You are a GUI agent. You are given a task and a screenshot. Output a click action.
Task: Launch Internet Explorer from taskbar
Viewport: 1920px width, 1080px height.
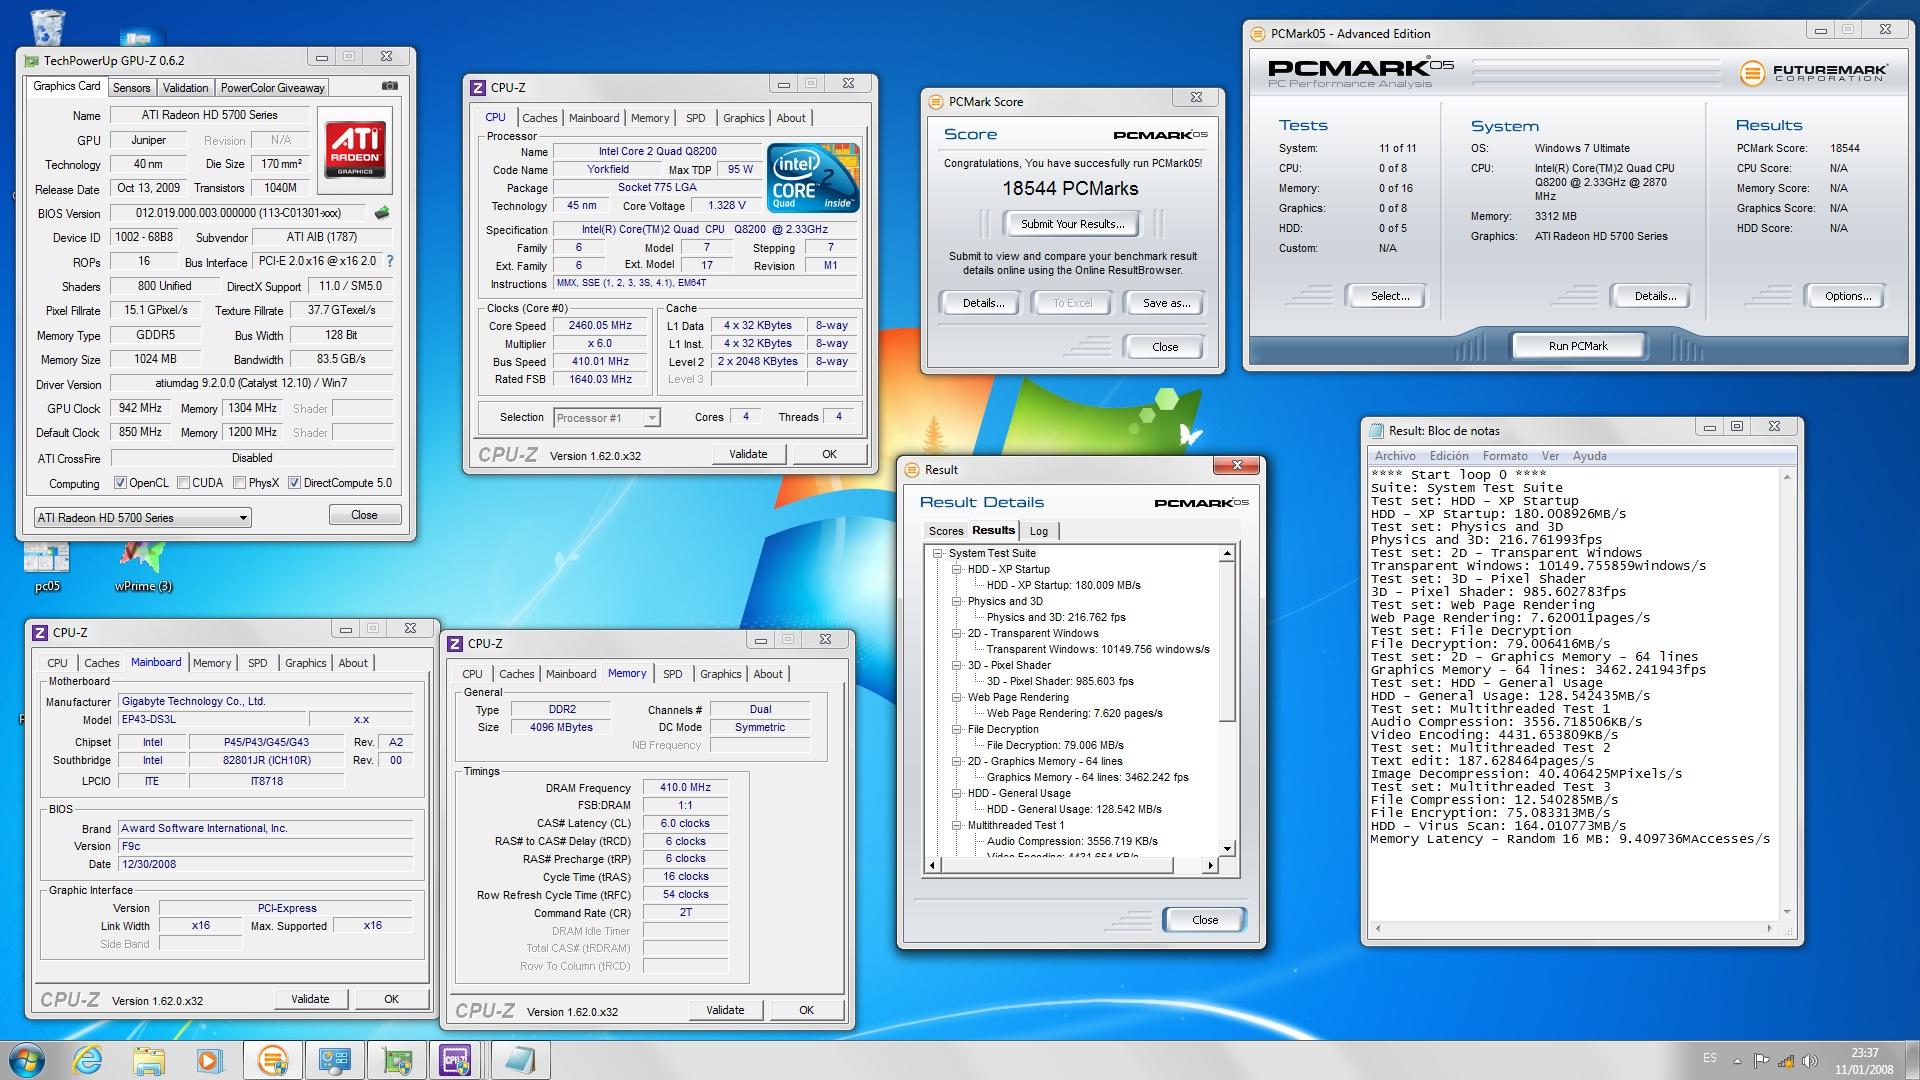pos(88,1060)
